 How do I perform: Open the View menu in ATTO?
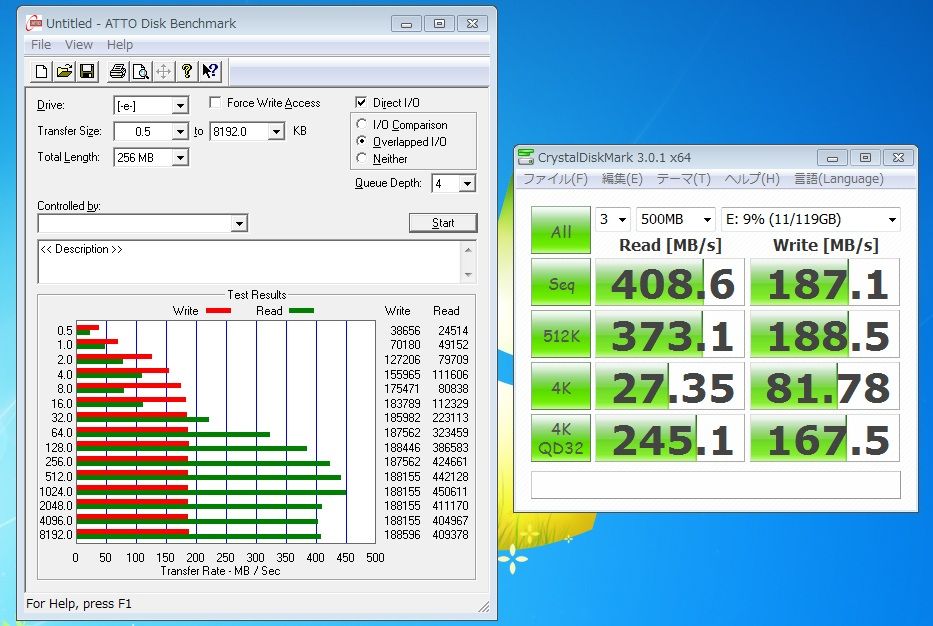tap(78, 45)
